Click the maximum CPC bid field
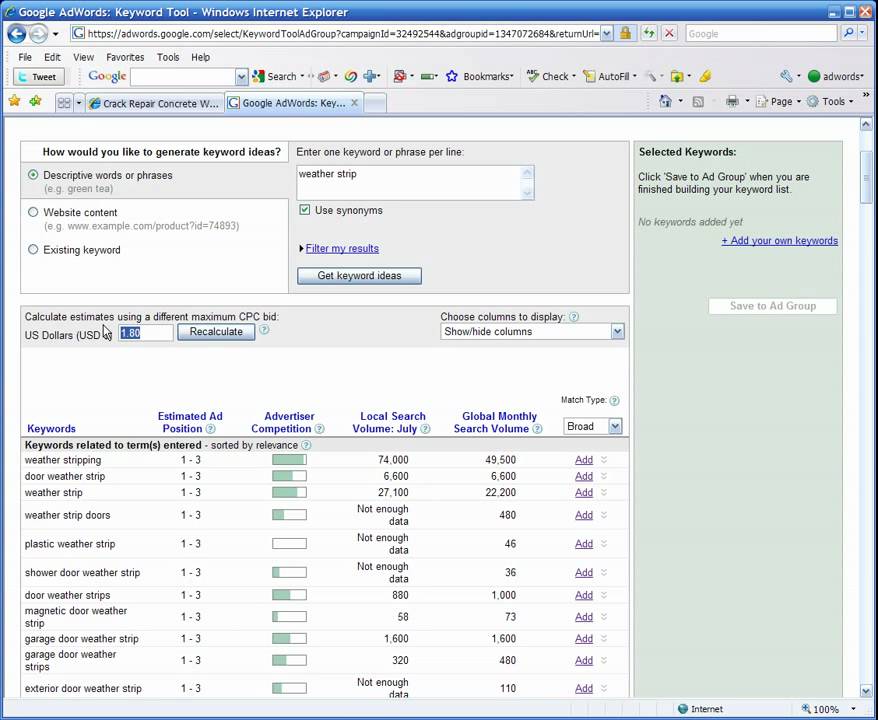 point(146,333)
